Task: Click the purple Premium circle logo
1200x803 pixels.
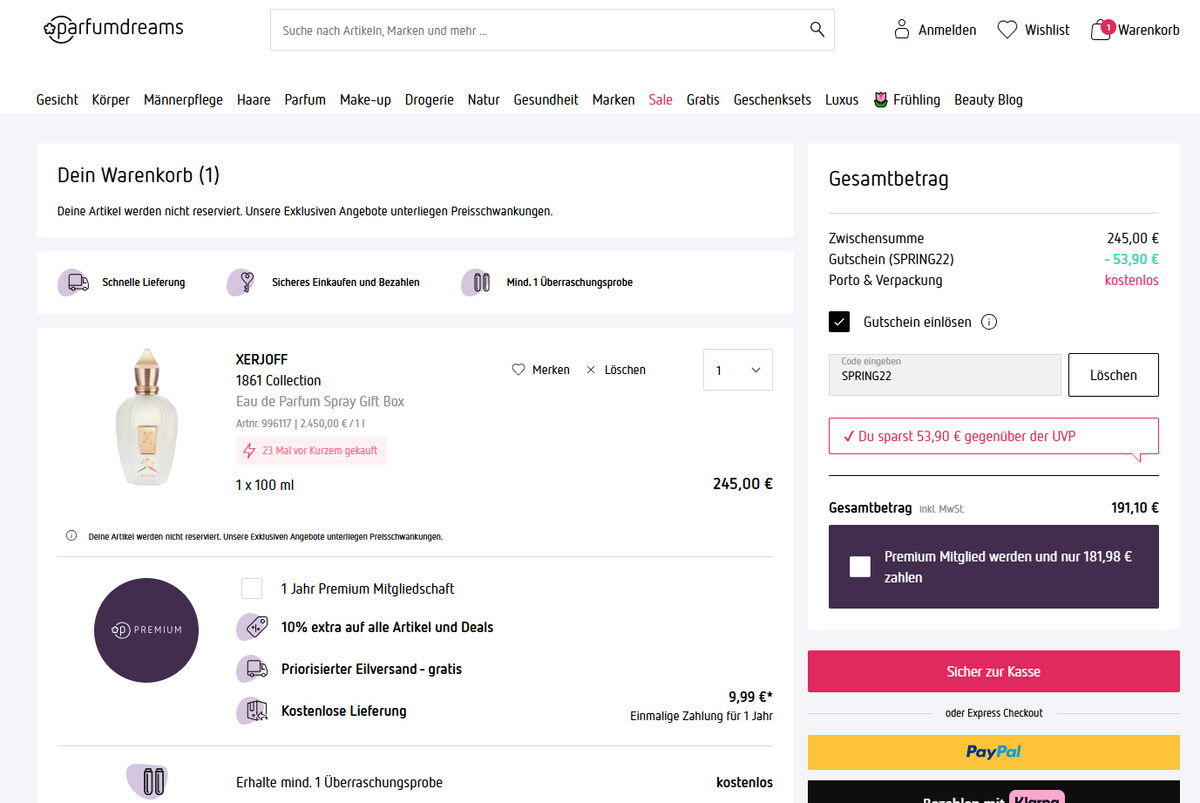Action: pyautogui.click(x=146, y=630)
